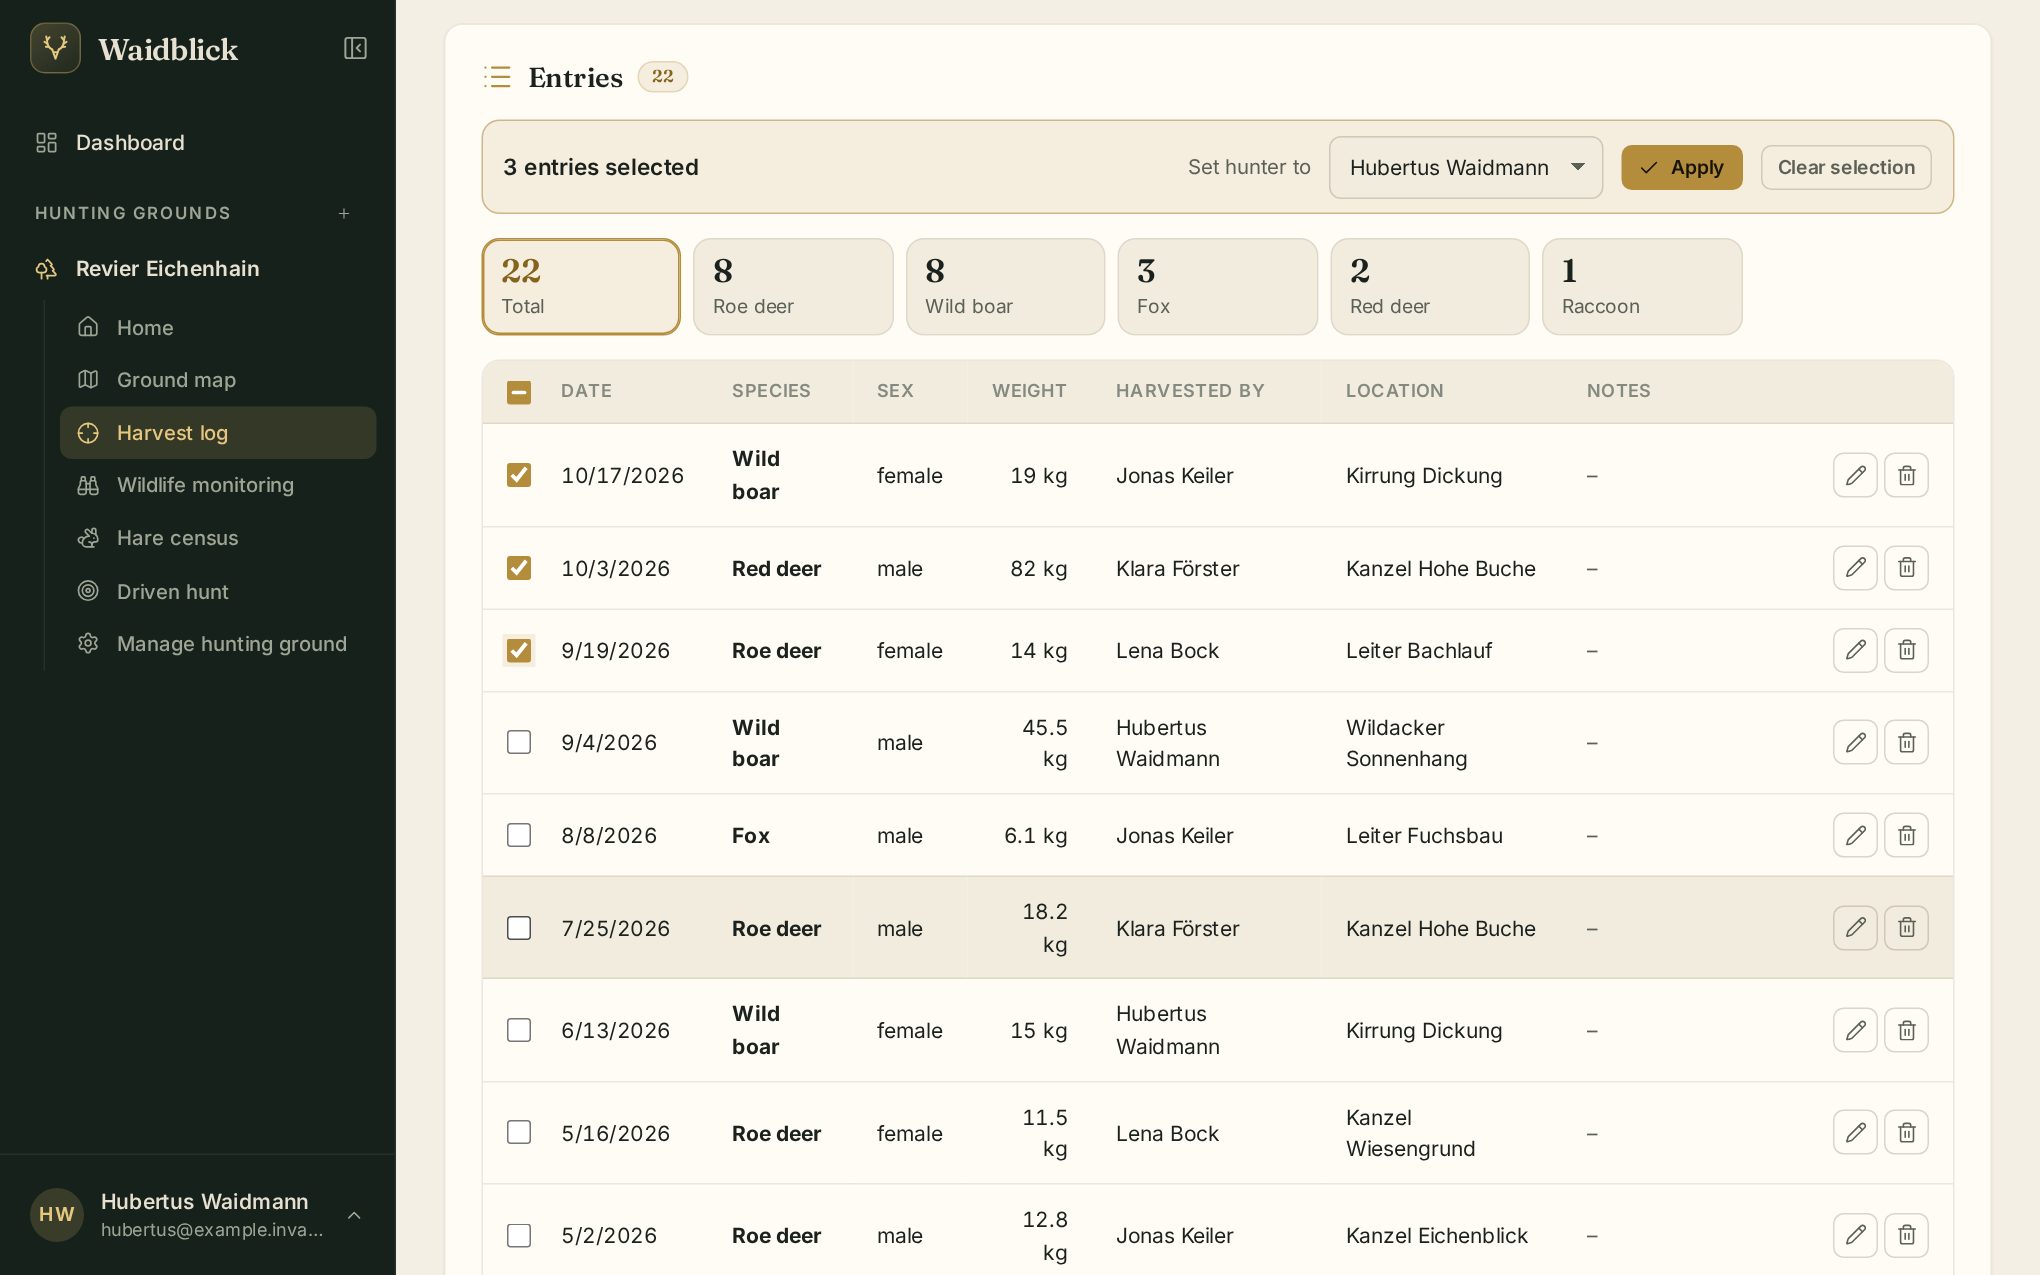Delete the 6/13/2026 Wild boar entry
Image resolution: width=2040 pixels, height=1275 pixels.
tap(1906, 1030)
